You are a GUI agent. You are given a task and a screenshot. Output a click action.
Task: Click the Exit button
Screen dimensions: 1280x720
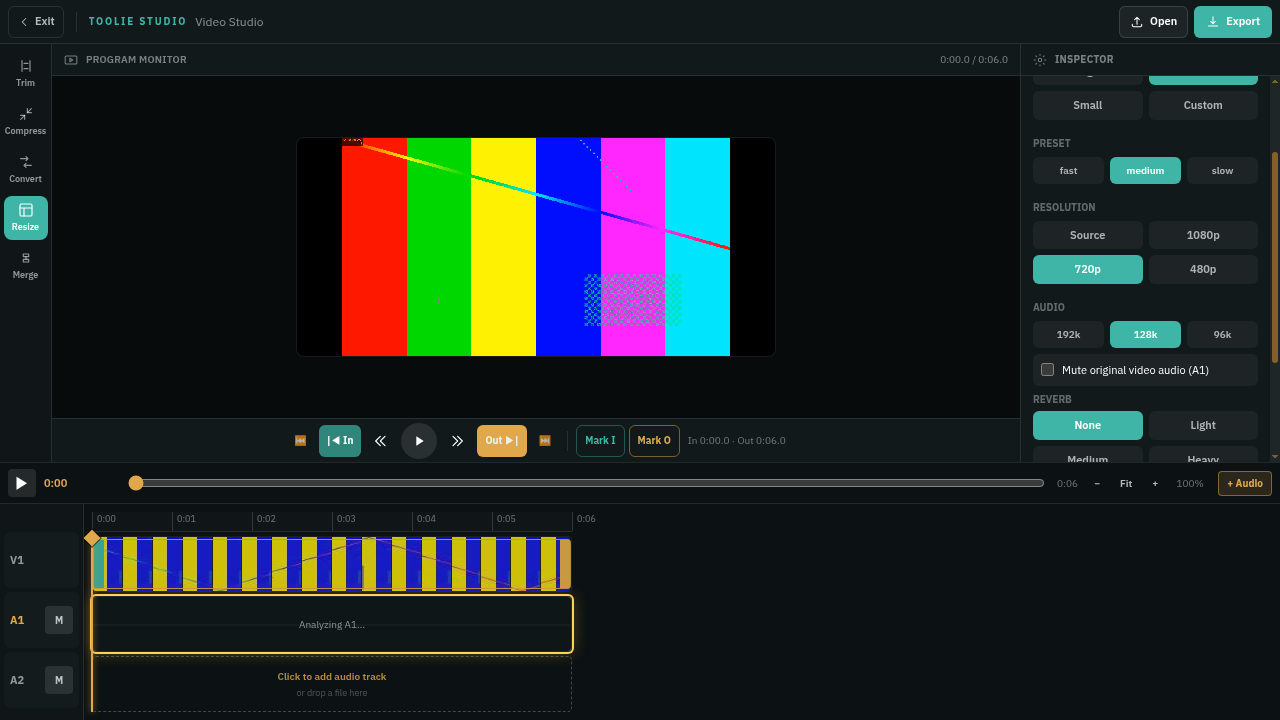coord(36,22)
